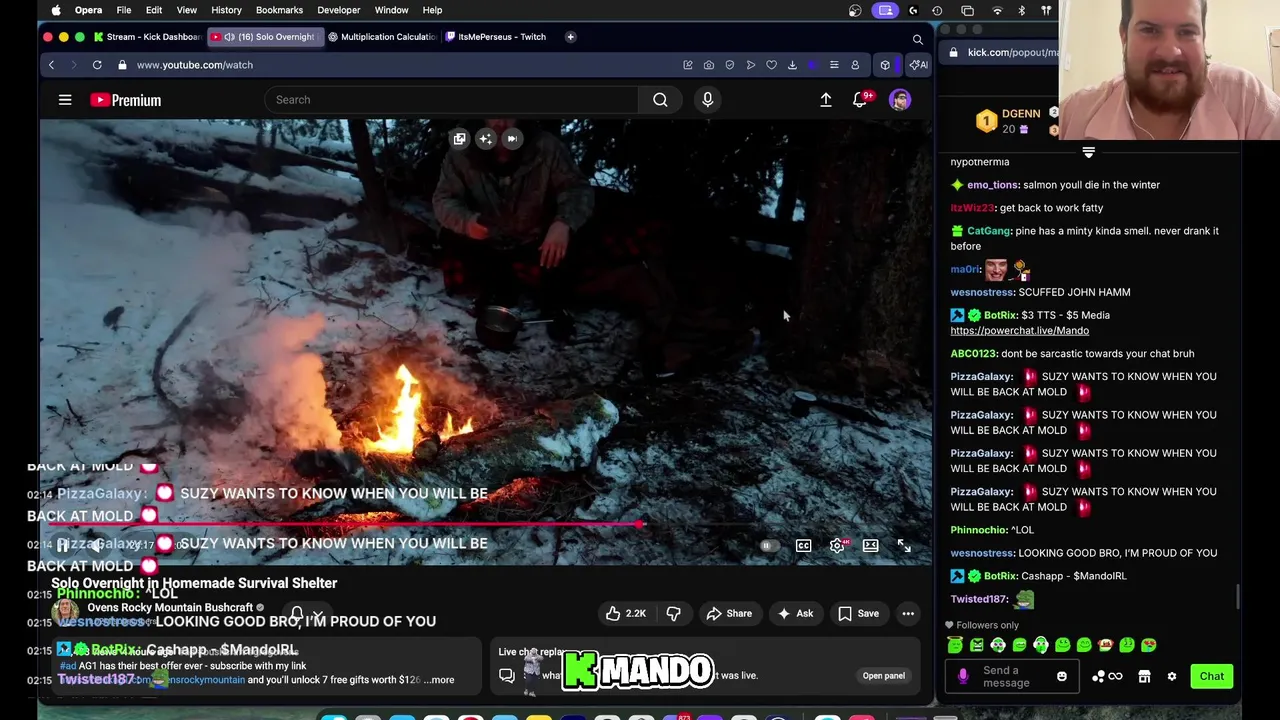Open the File menu
Viewport: 1280px width, 720px height.
pos(124,10)
